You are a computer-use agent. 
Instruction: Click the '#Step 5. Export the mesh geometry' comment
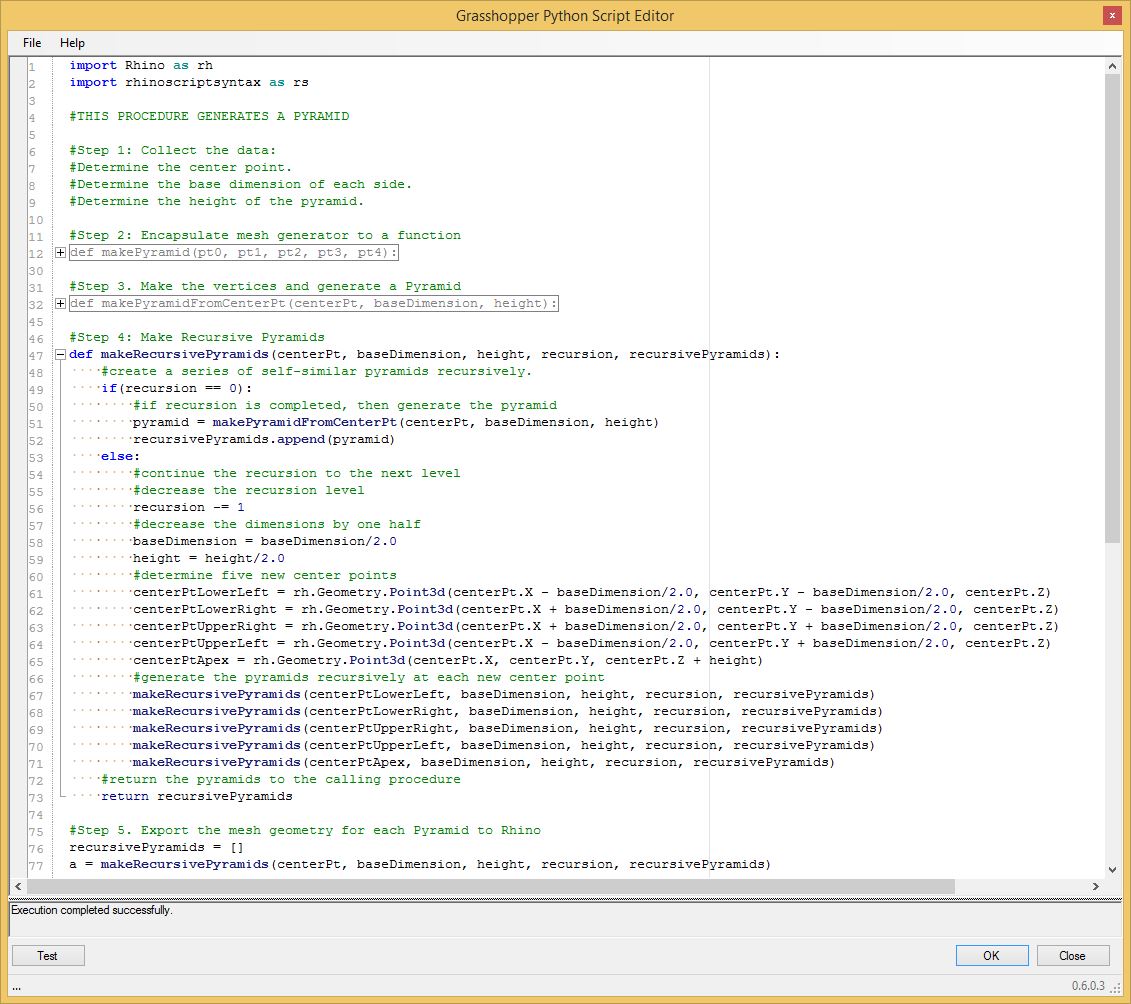pyautogui.click(x=305, y=831)
